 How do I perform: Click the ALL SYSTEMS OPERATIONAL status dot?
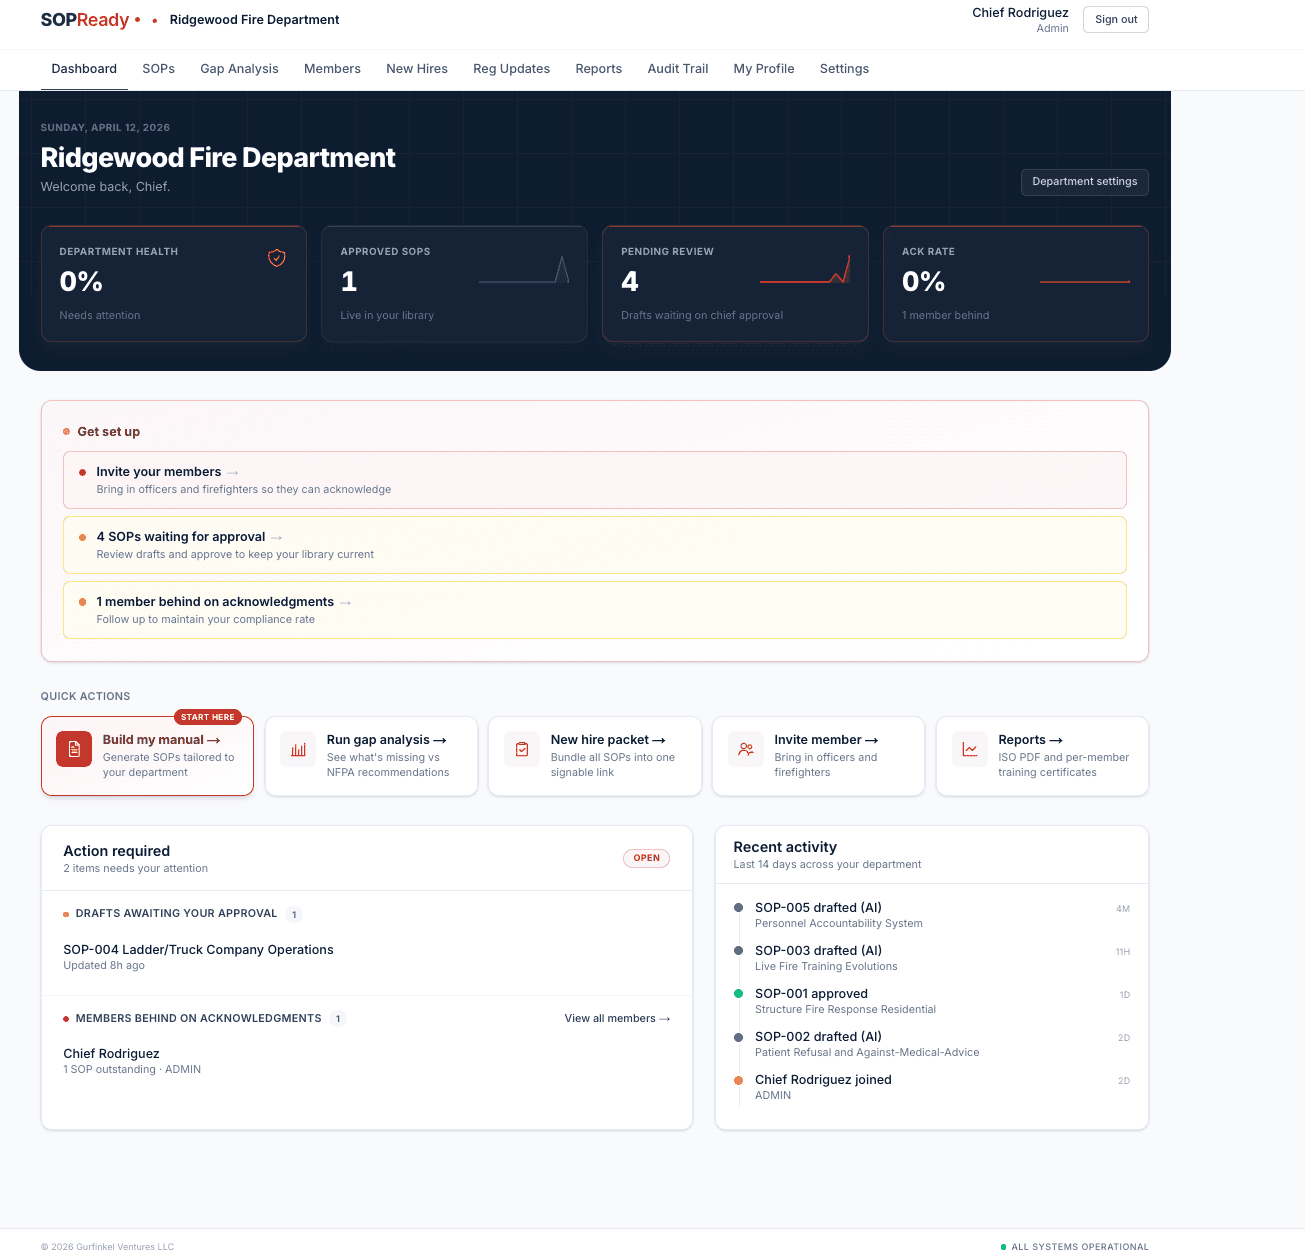[x=1002, y=1246]
